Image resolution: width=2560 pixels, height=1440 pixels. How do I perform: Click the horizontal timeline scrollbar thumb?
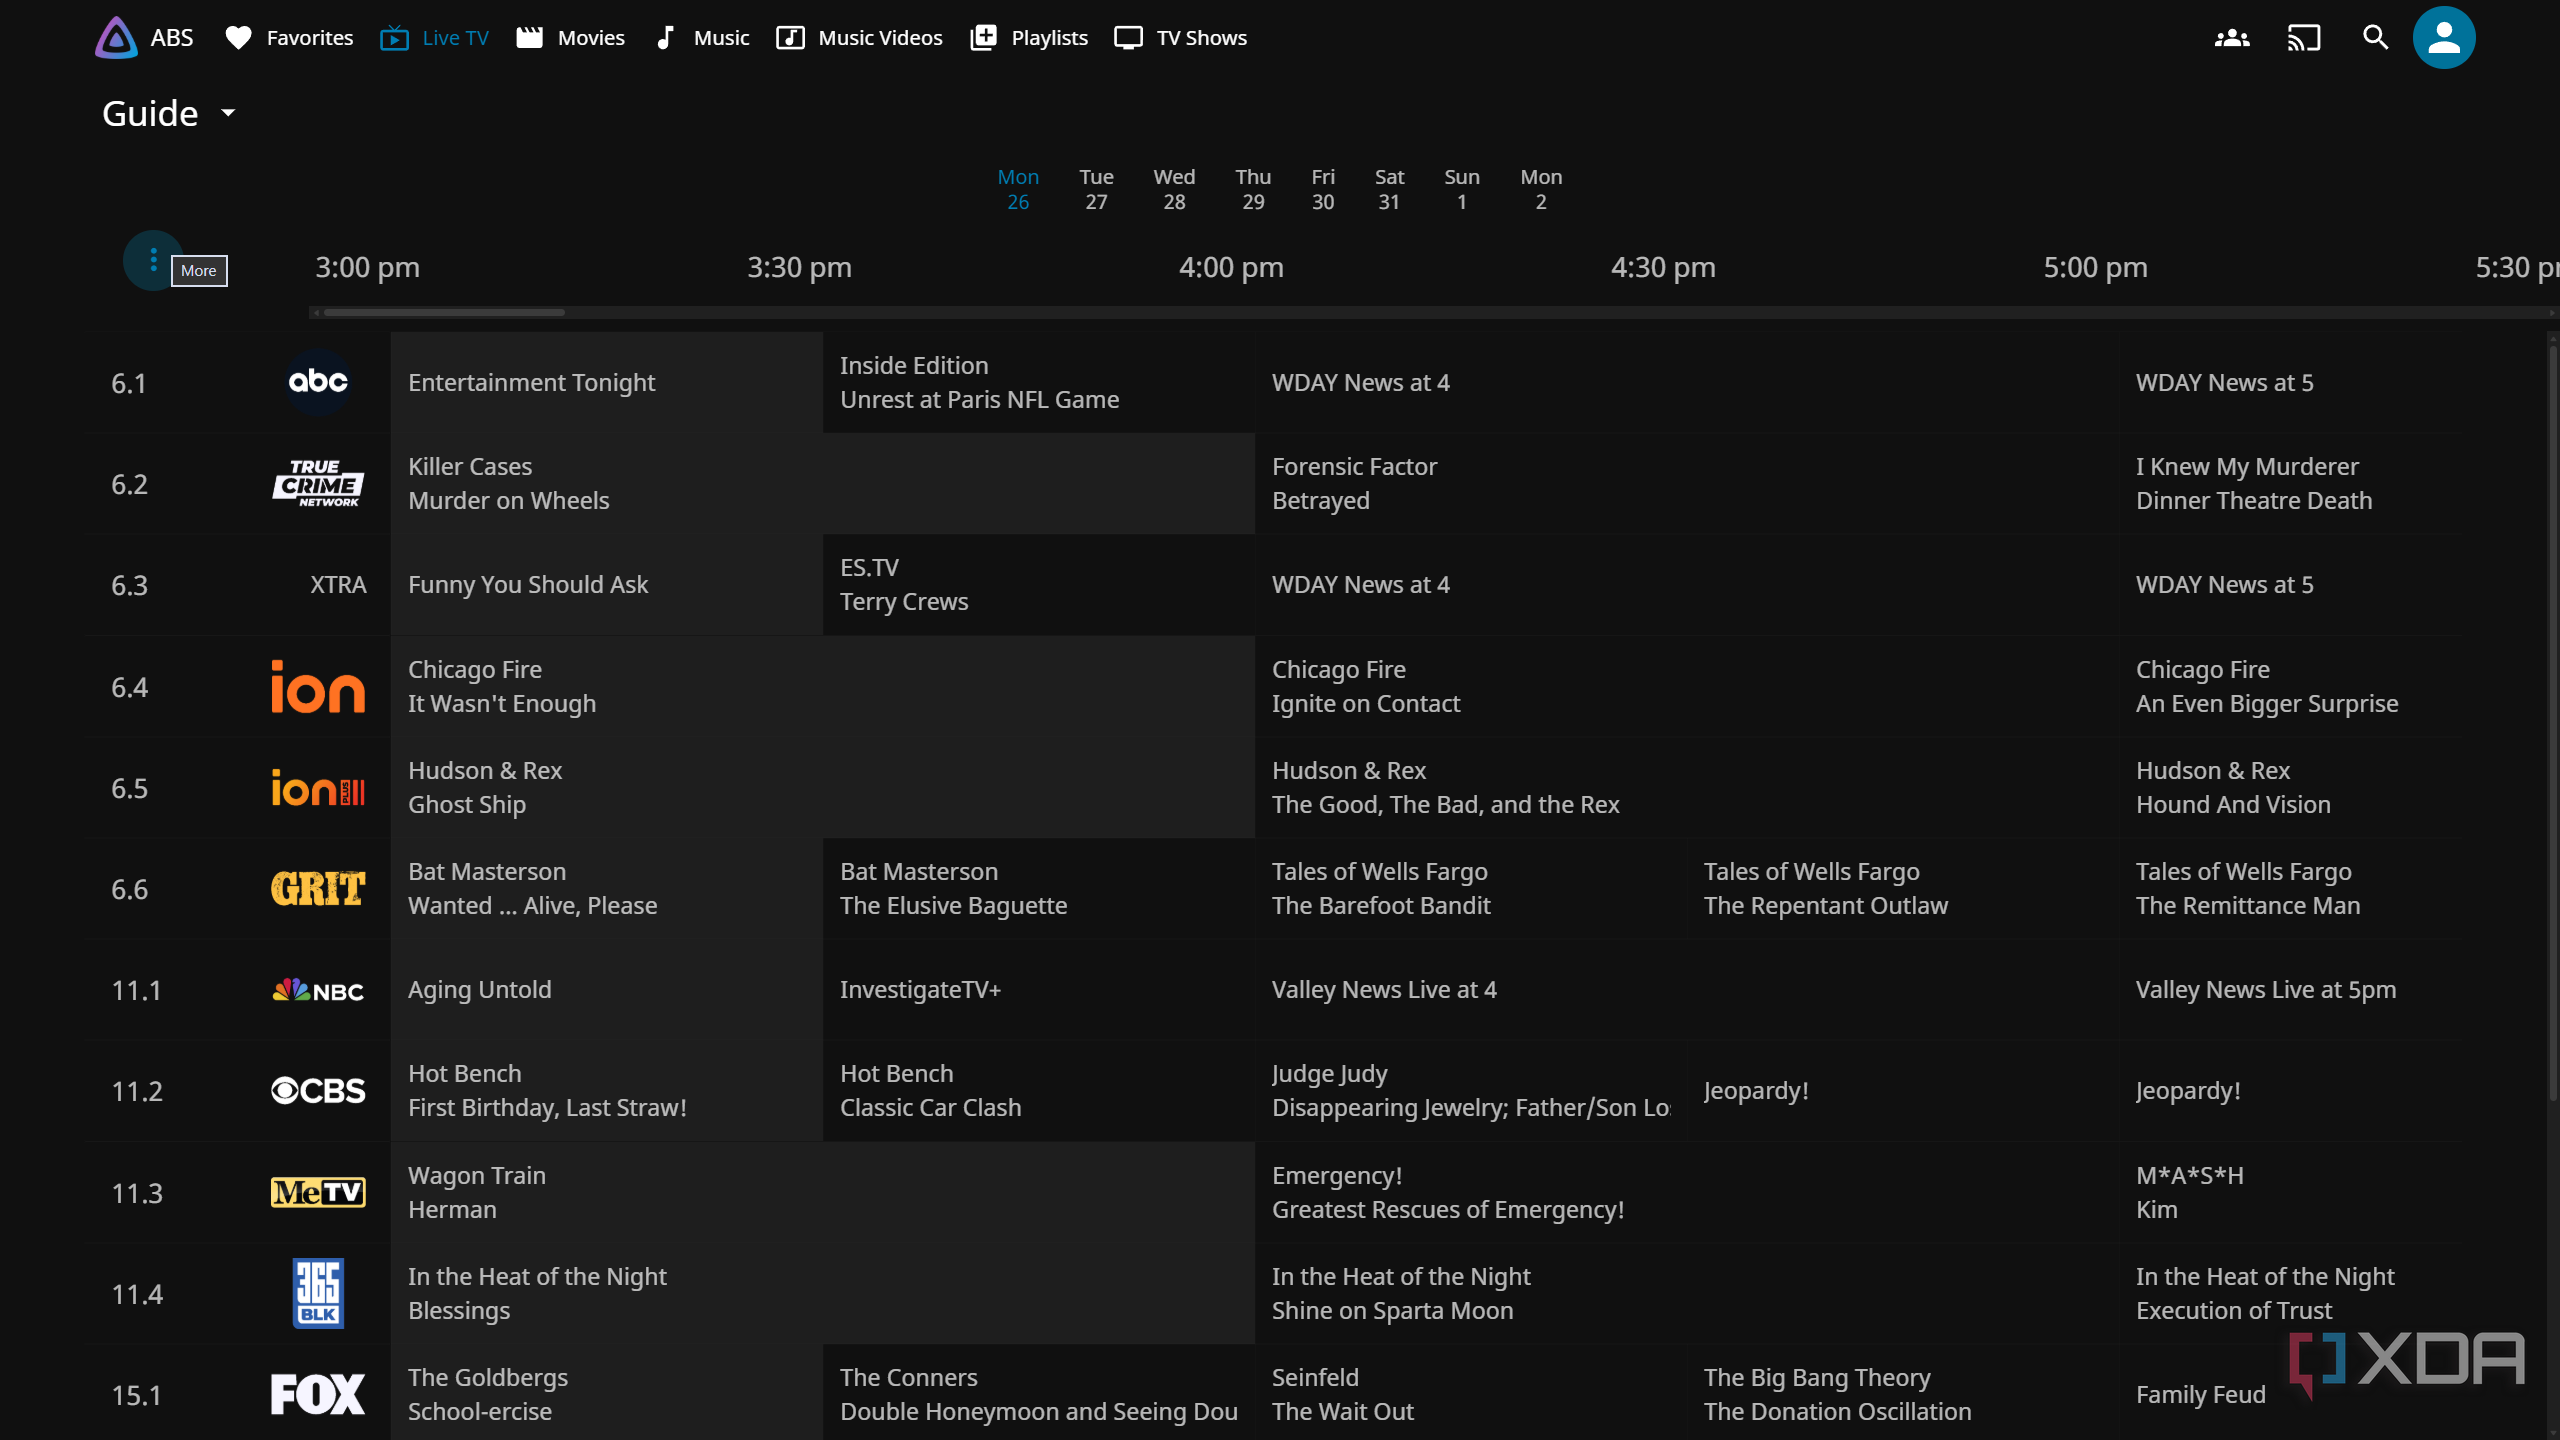(444, 313)
